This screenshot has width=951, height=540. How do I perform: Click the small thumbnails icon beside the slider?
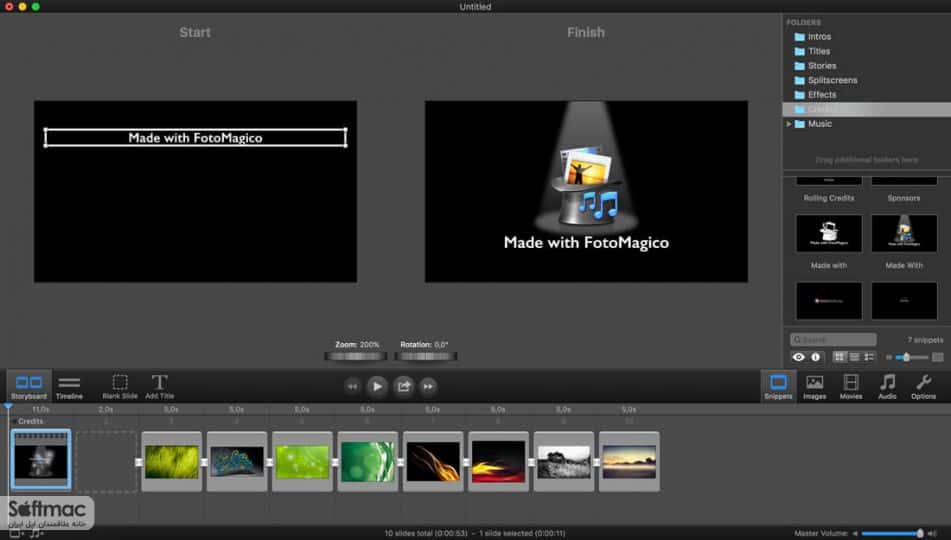889,357
